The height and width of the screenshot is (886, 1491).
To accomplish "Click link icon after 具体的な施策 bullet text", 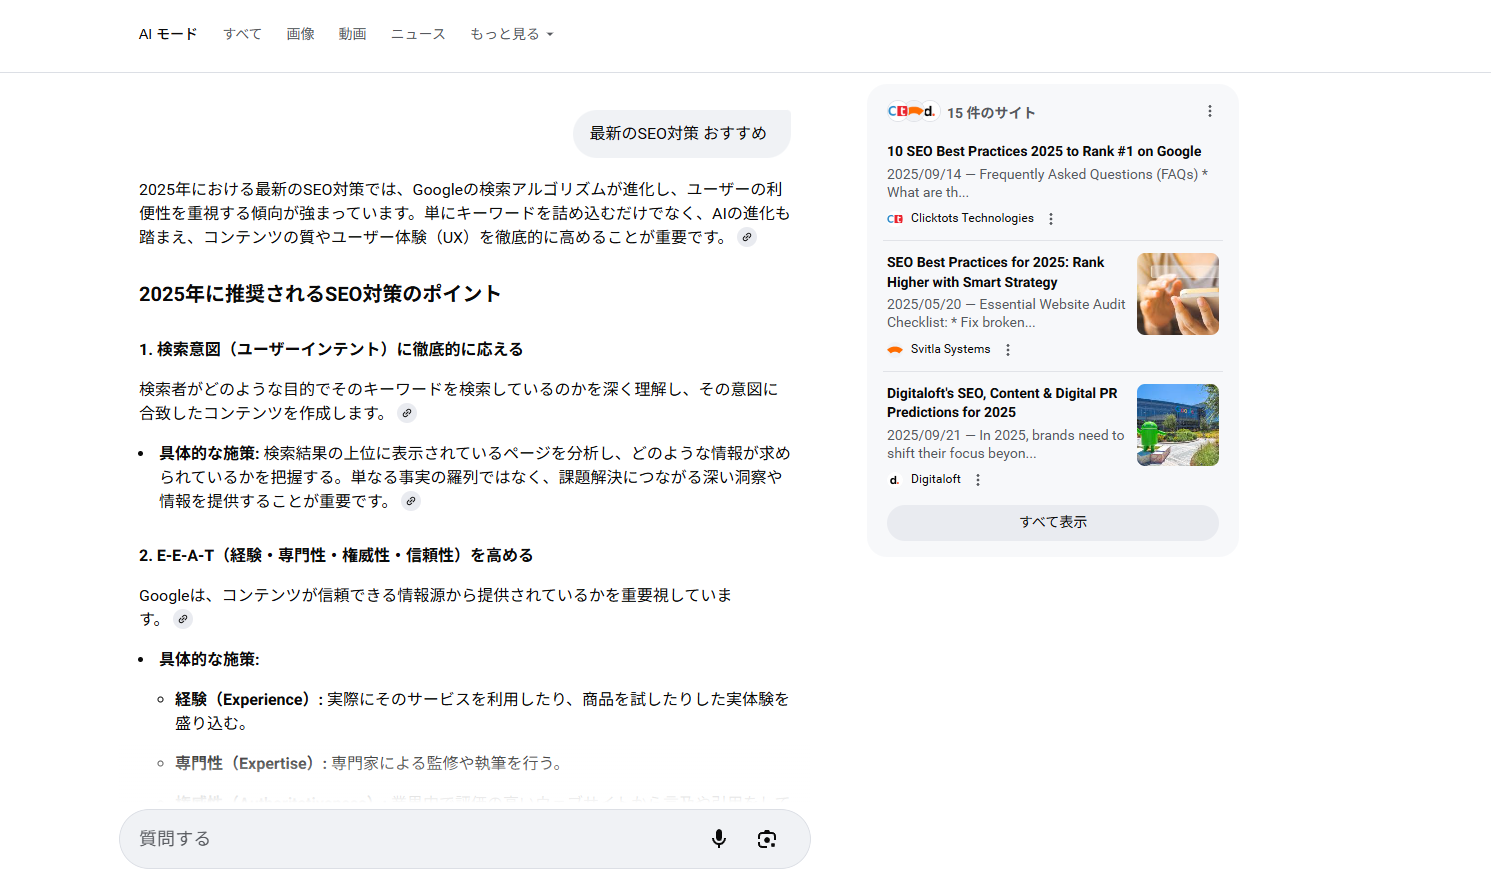I will click(411, 501).
